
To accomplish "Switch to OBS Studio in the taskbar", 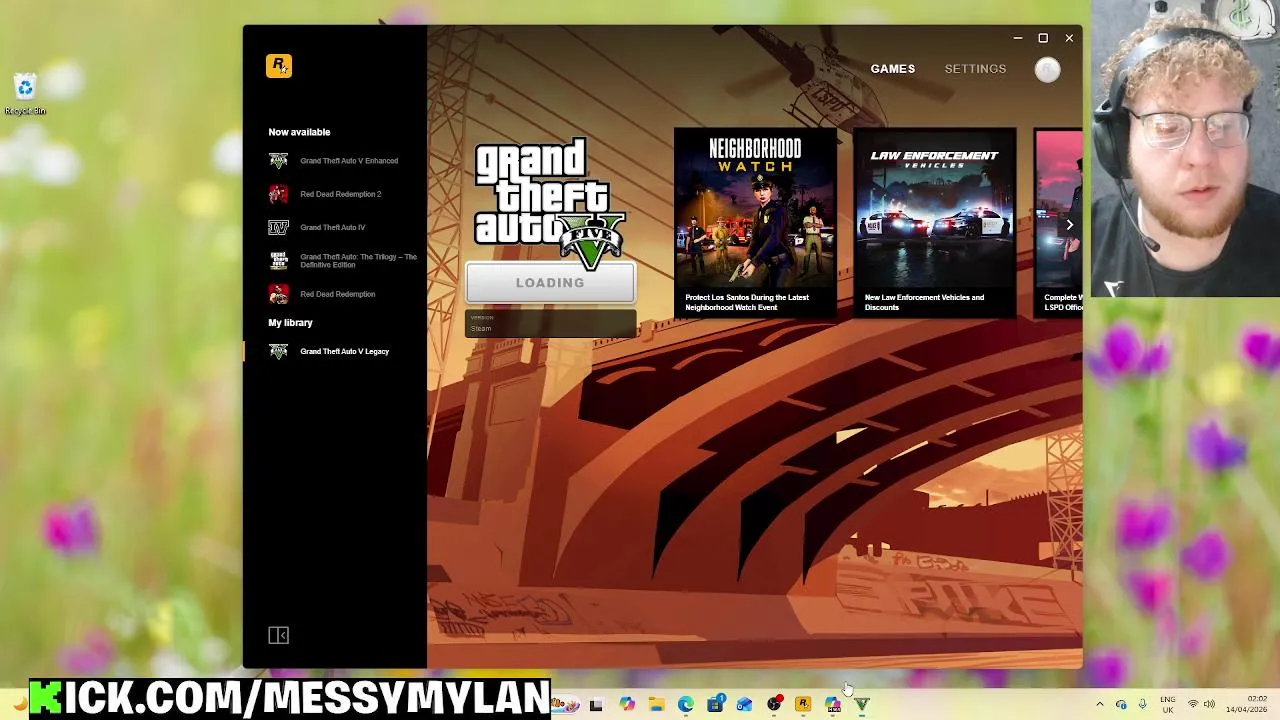I will pos(774,705).
